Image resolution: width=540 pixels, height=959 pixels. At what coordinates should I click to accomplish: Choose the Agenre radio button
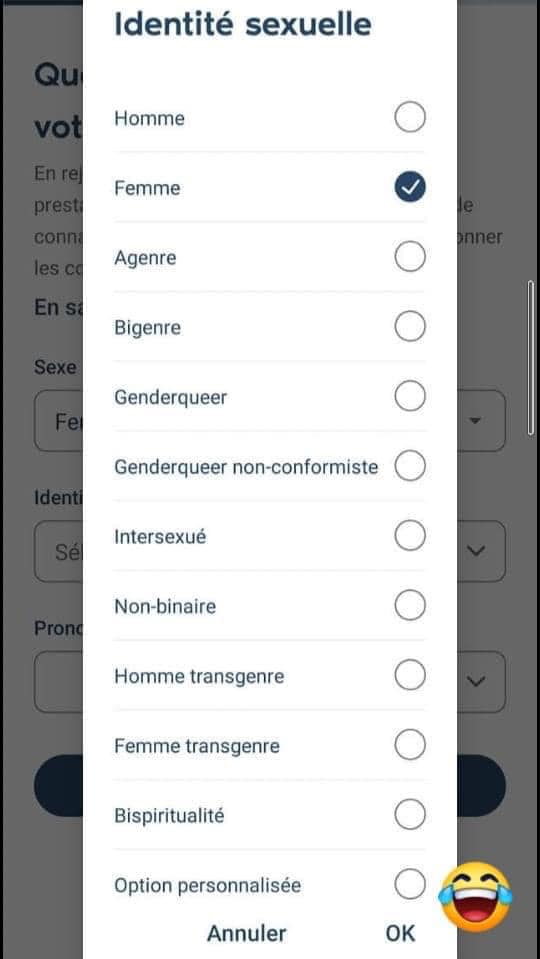click(x=410, y=257)
